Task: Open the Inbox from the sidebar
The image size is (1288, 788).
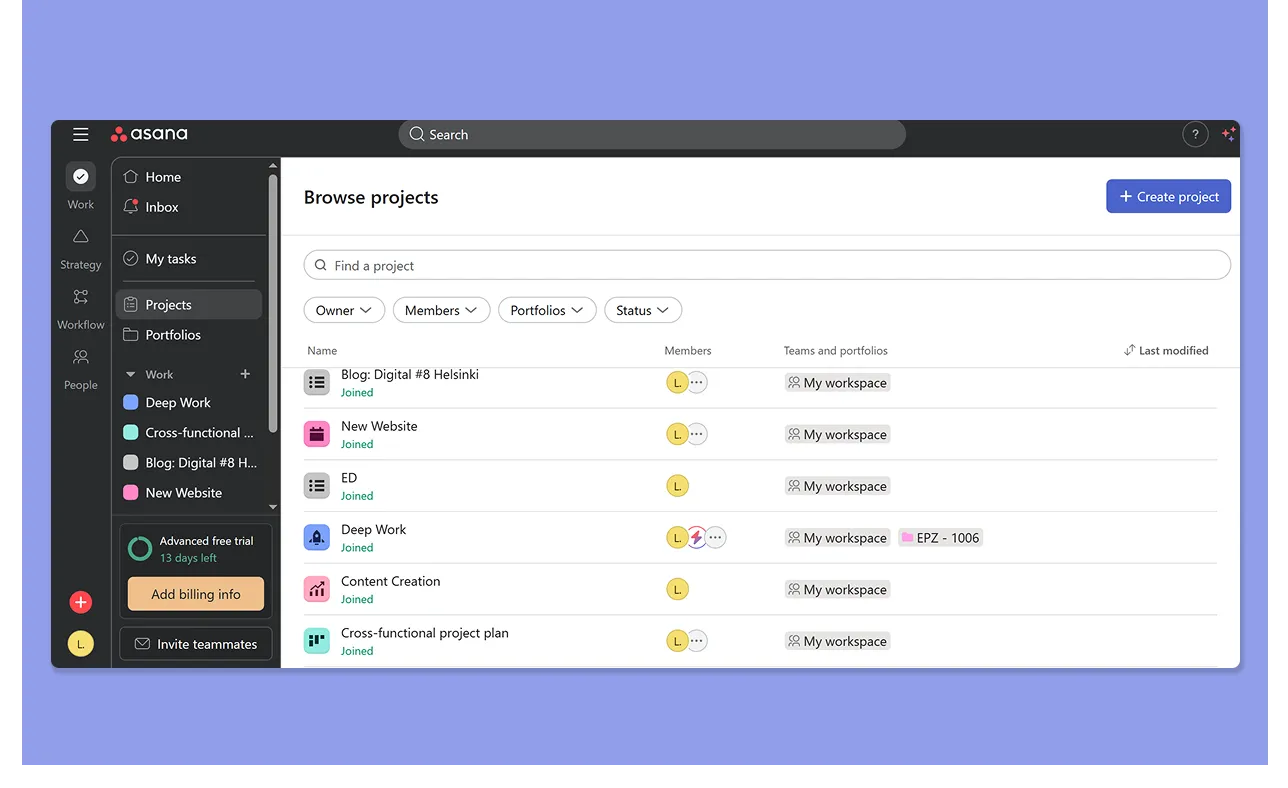Action: point(161,207)
